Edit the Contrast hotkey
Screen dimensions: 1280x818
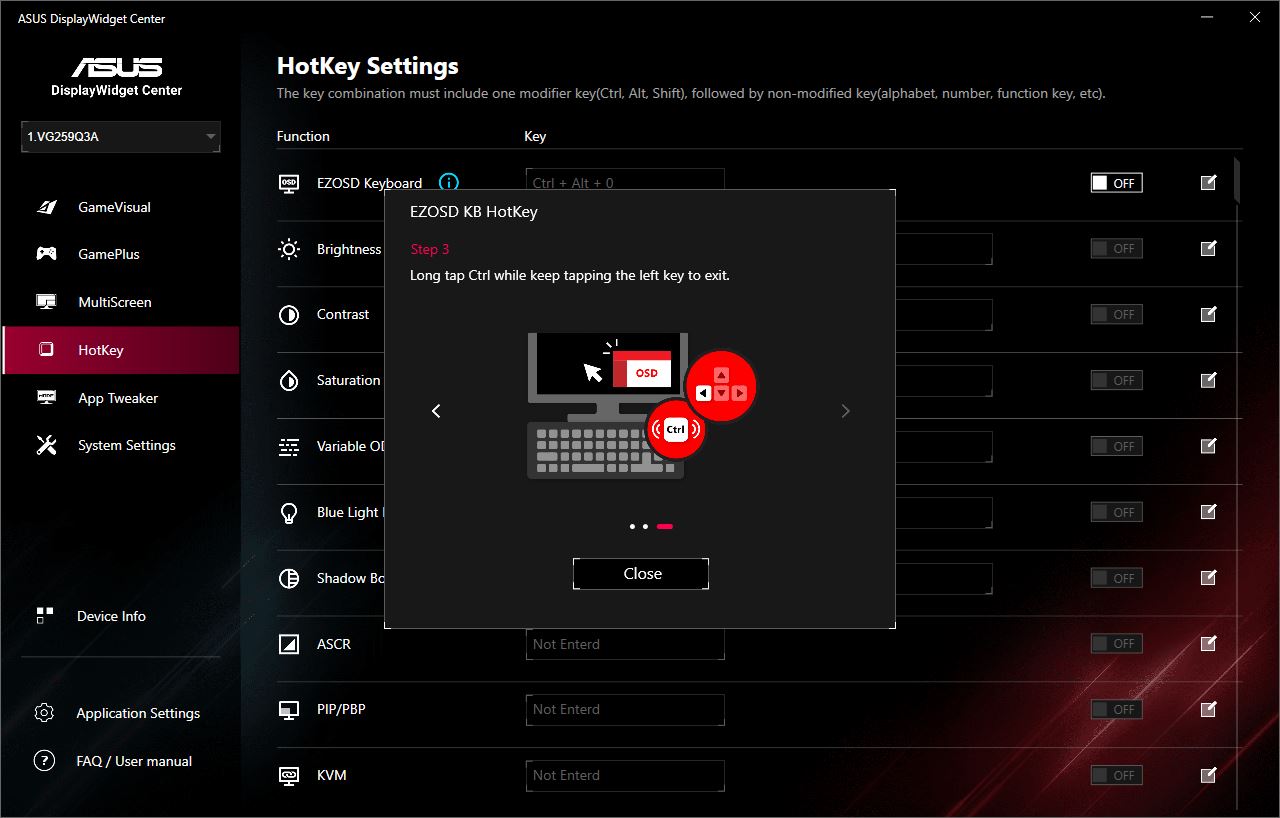1208,314
